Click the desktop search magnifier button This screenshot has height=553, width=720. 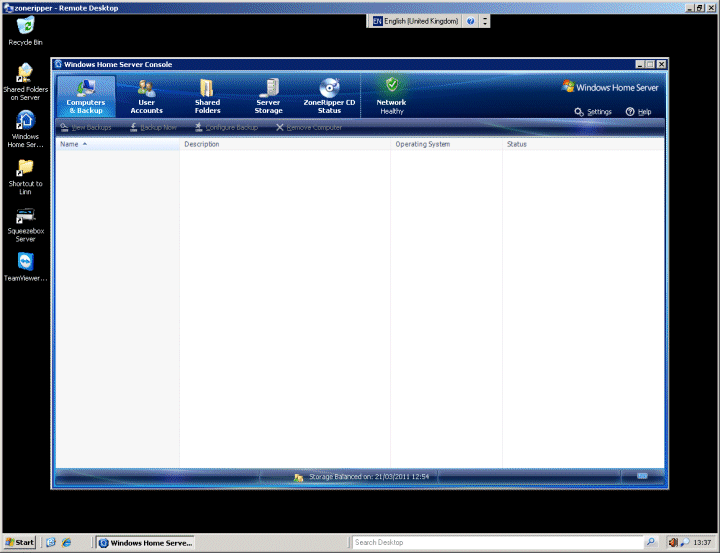(x=651, y=542)
